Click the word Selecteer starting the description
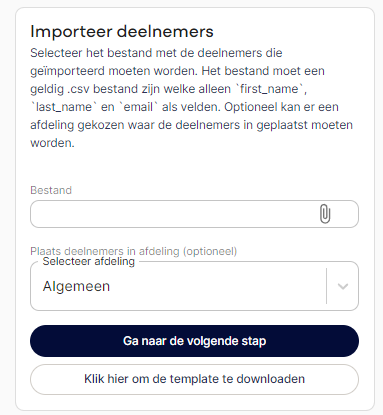The image size is (383, 415). (56, 53)
